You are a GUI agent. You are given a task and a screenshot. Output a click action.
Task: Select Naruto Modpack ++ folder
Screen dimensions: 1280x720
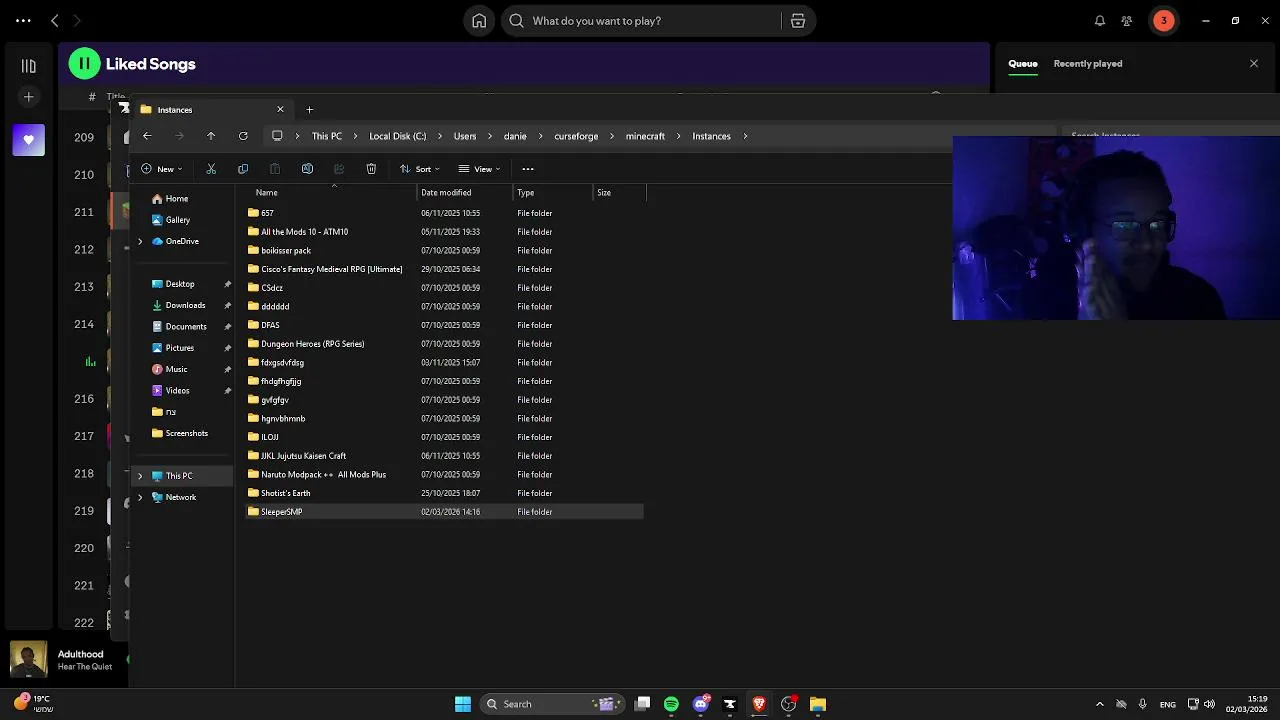click(x=445, y=475)
